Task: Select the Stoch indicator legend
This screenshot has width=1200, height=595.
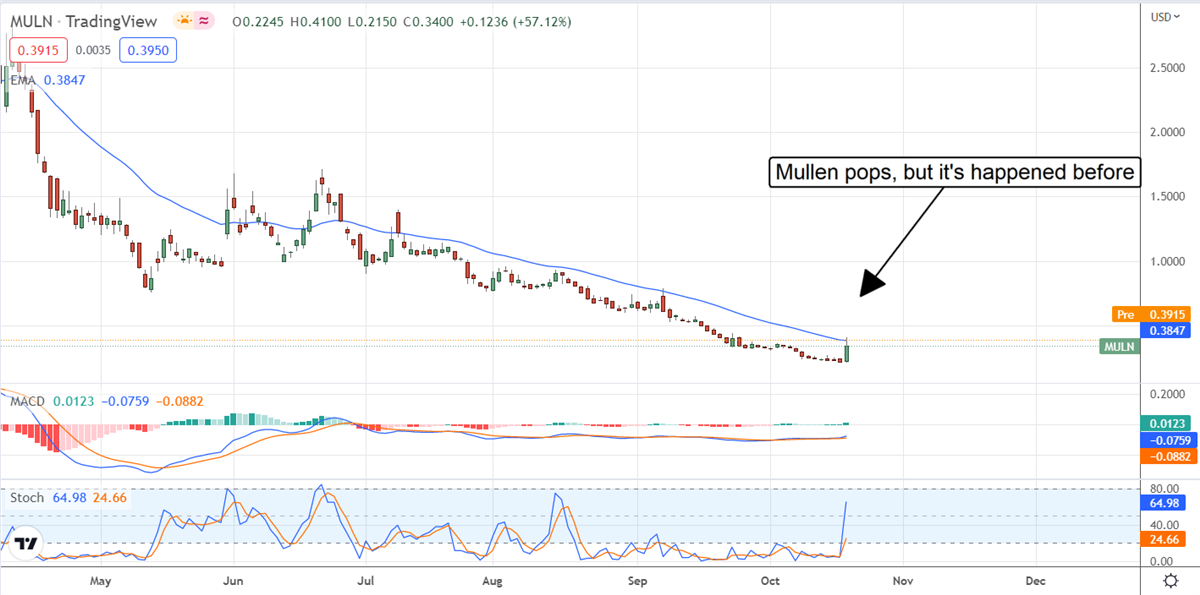Action: pos(67,497)
